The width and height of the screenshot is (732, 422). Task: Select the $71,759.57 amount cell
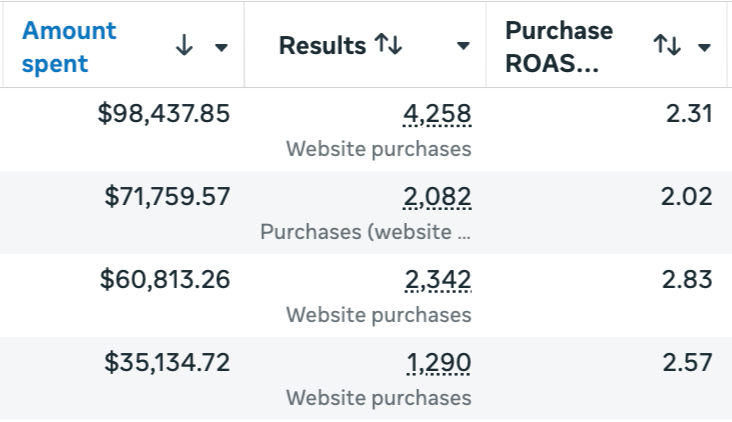pyautogui.click(x=167, y=196)
